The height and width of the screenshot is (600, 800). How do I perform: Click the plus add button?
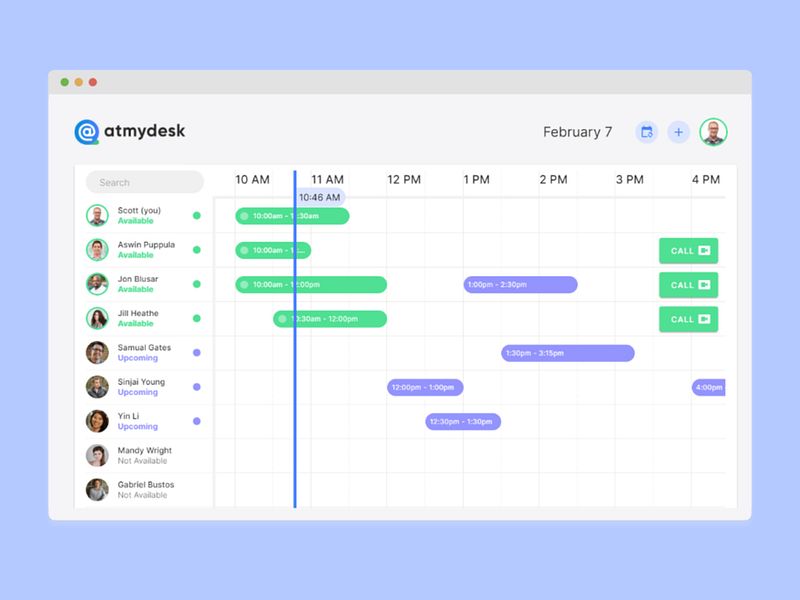(x=679, y=132)
